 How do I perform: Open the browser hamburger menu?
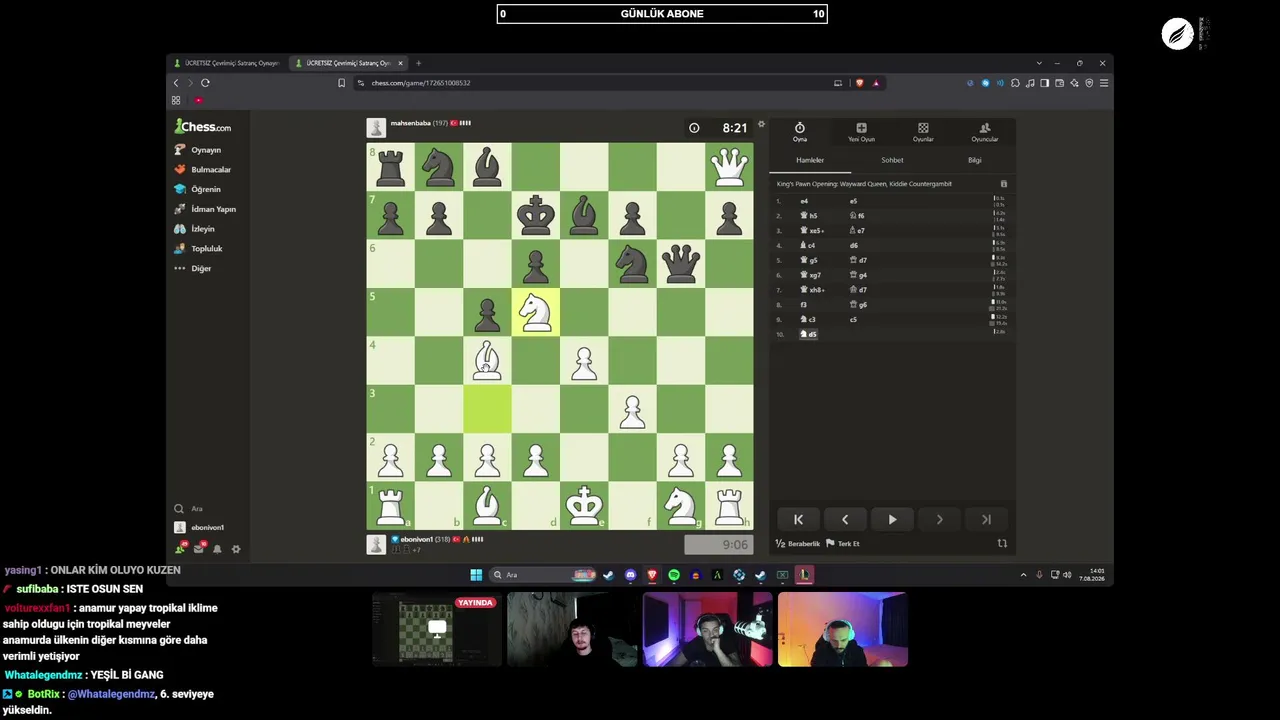pos(1103,83)
